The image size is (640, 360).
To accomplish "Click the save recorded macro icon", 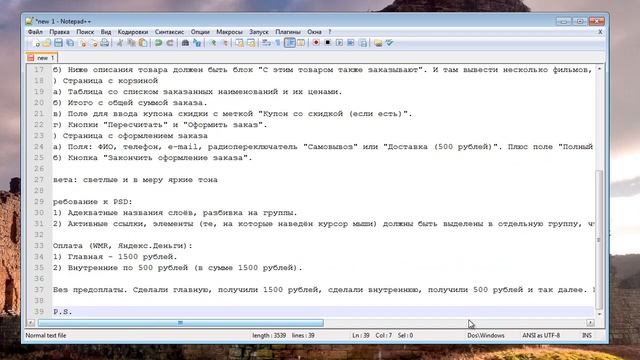I will pyautogui.click(x=362, y=43).
